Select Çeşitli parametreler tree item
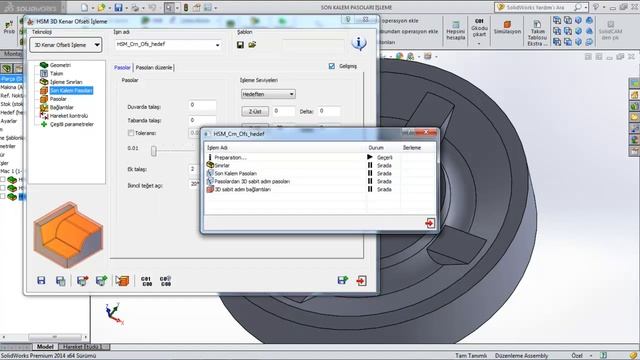640x360 pixels. pos(72,124)
